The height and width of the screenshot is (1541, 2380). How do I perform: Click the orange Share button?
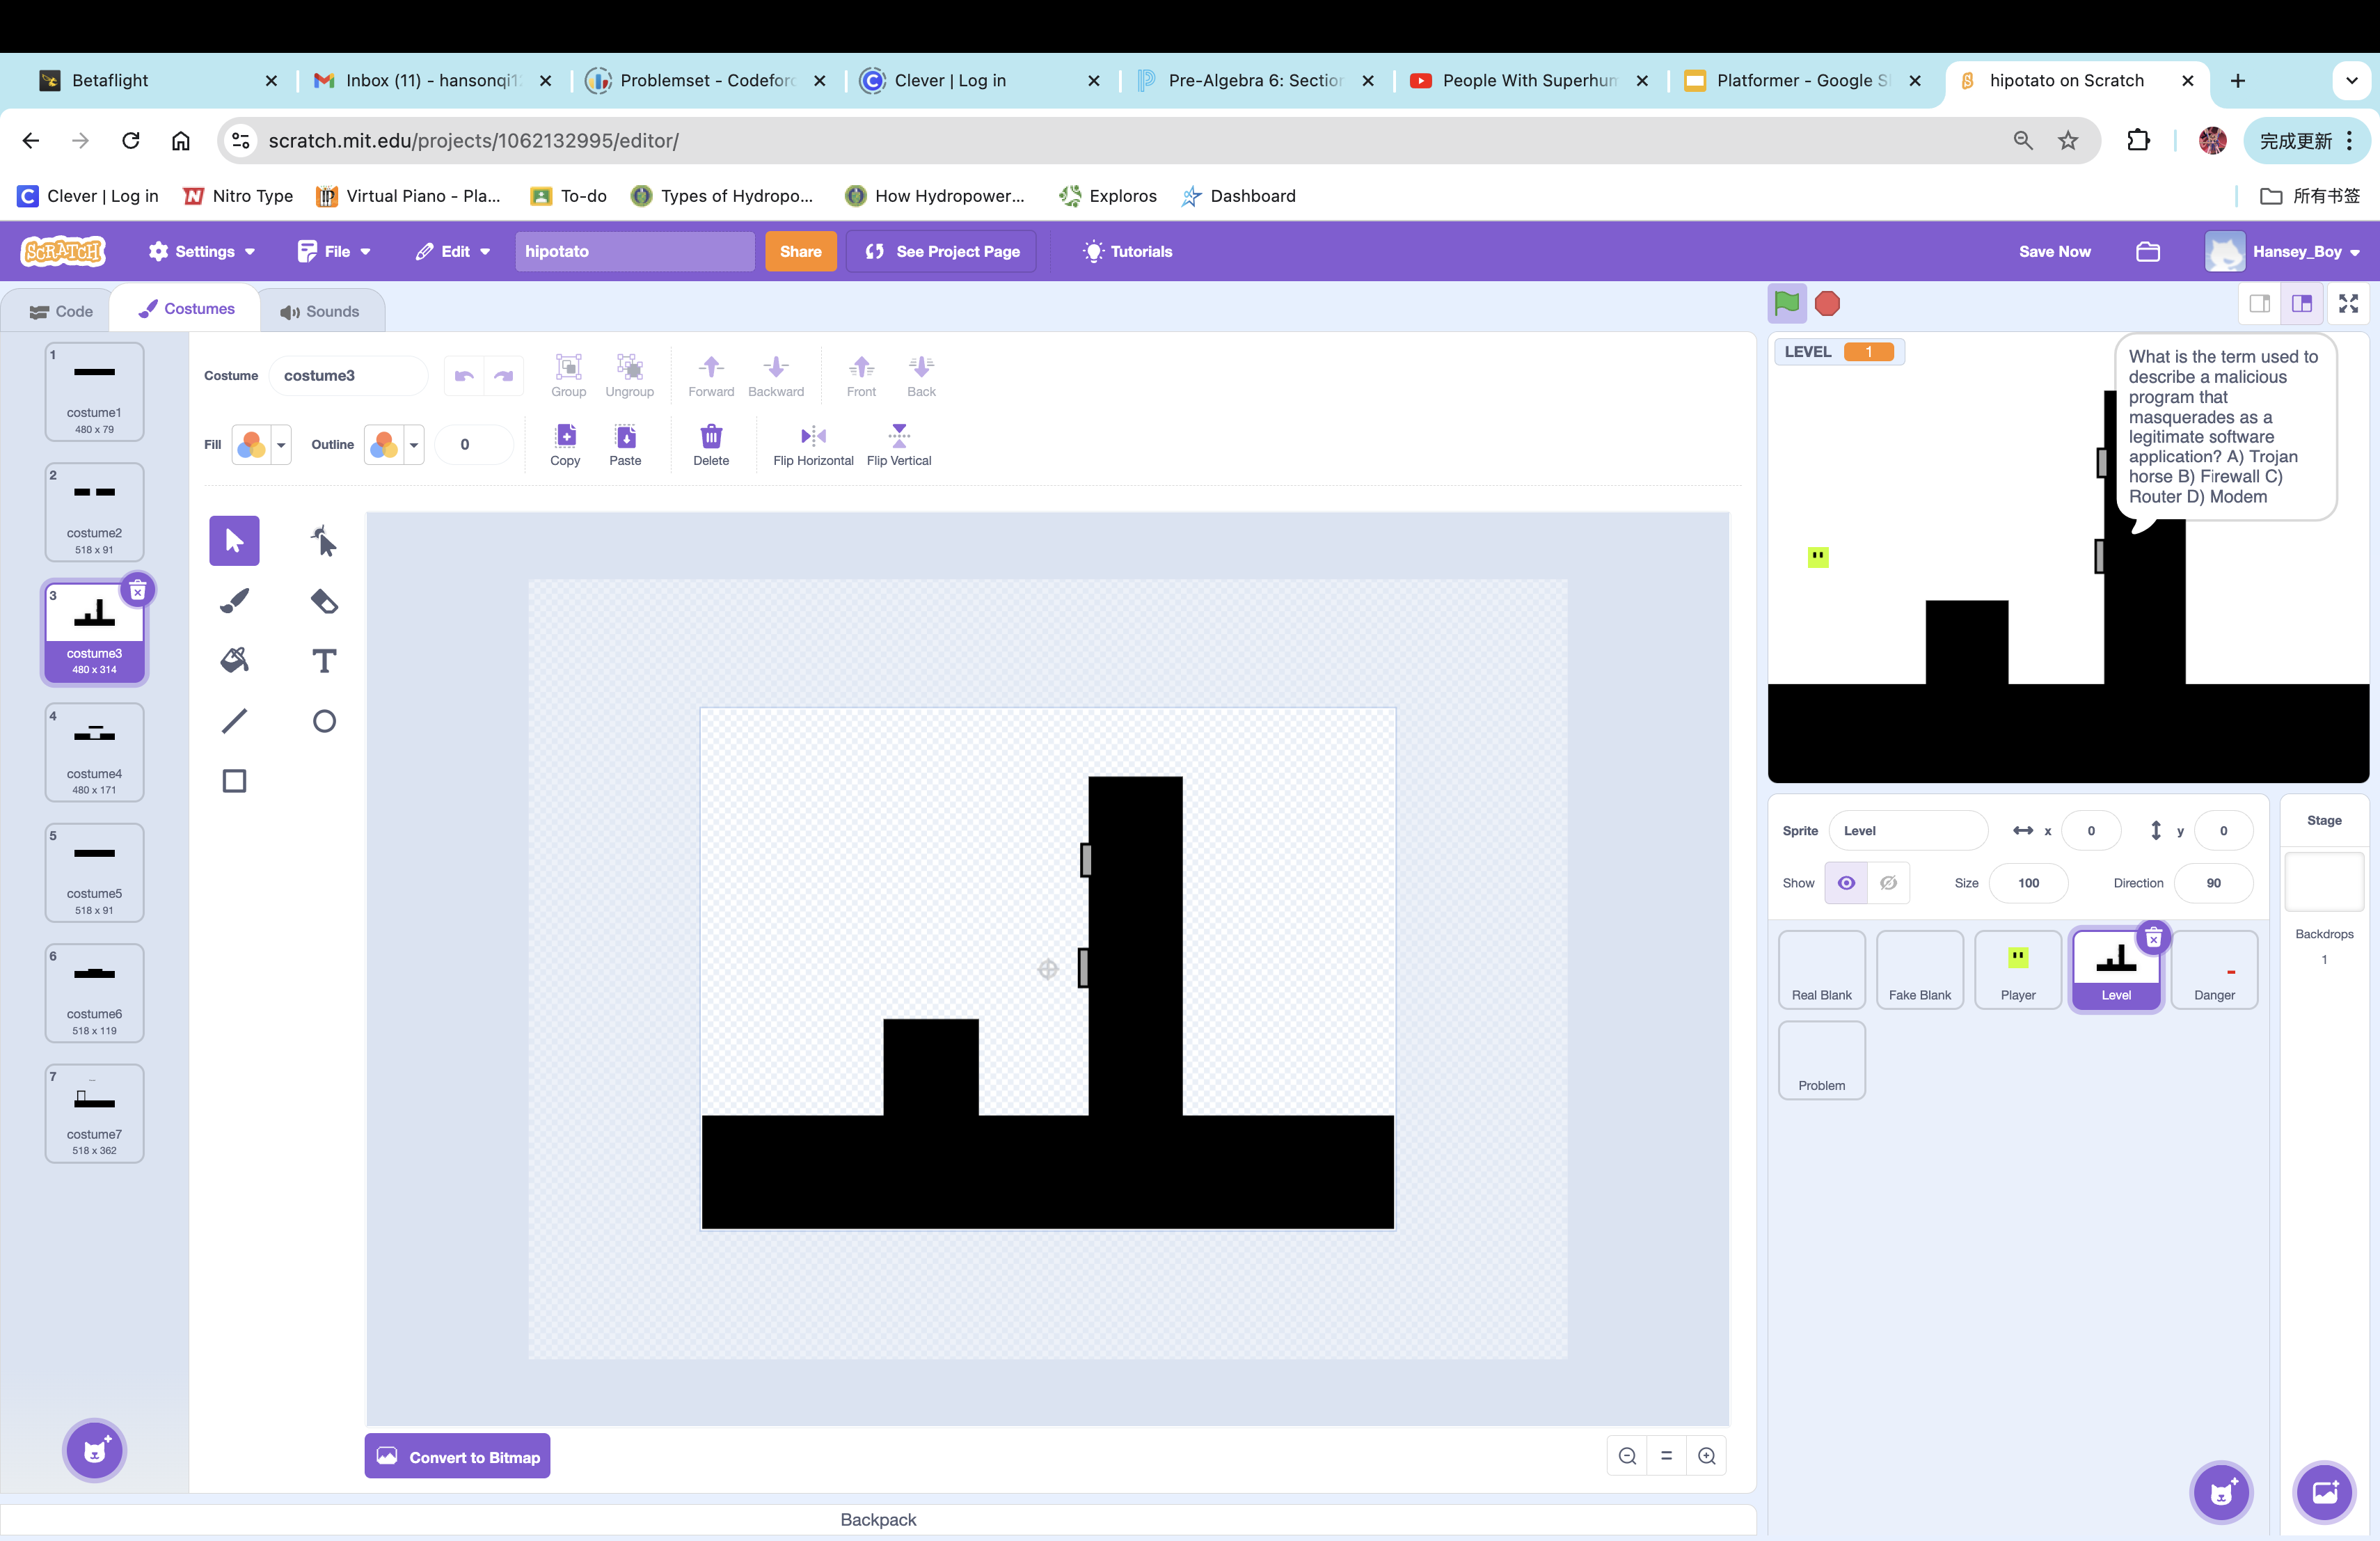point(800,252)
